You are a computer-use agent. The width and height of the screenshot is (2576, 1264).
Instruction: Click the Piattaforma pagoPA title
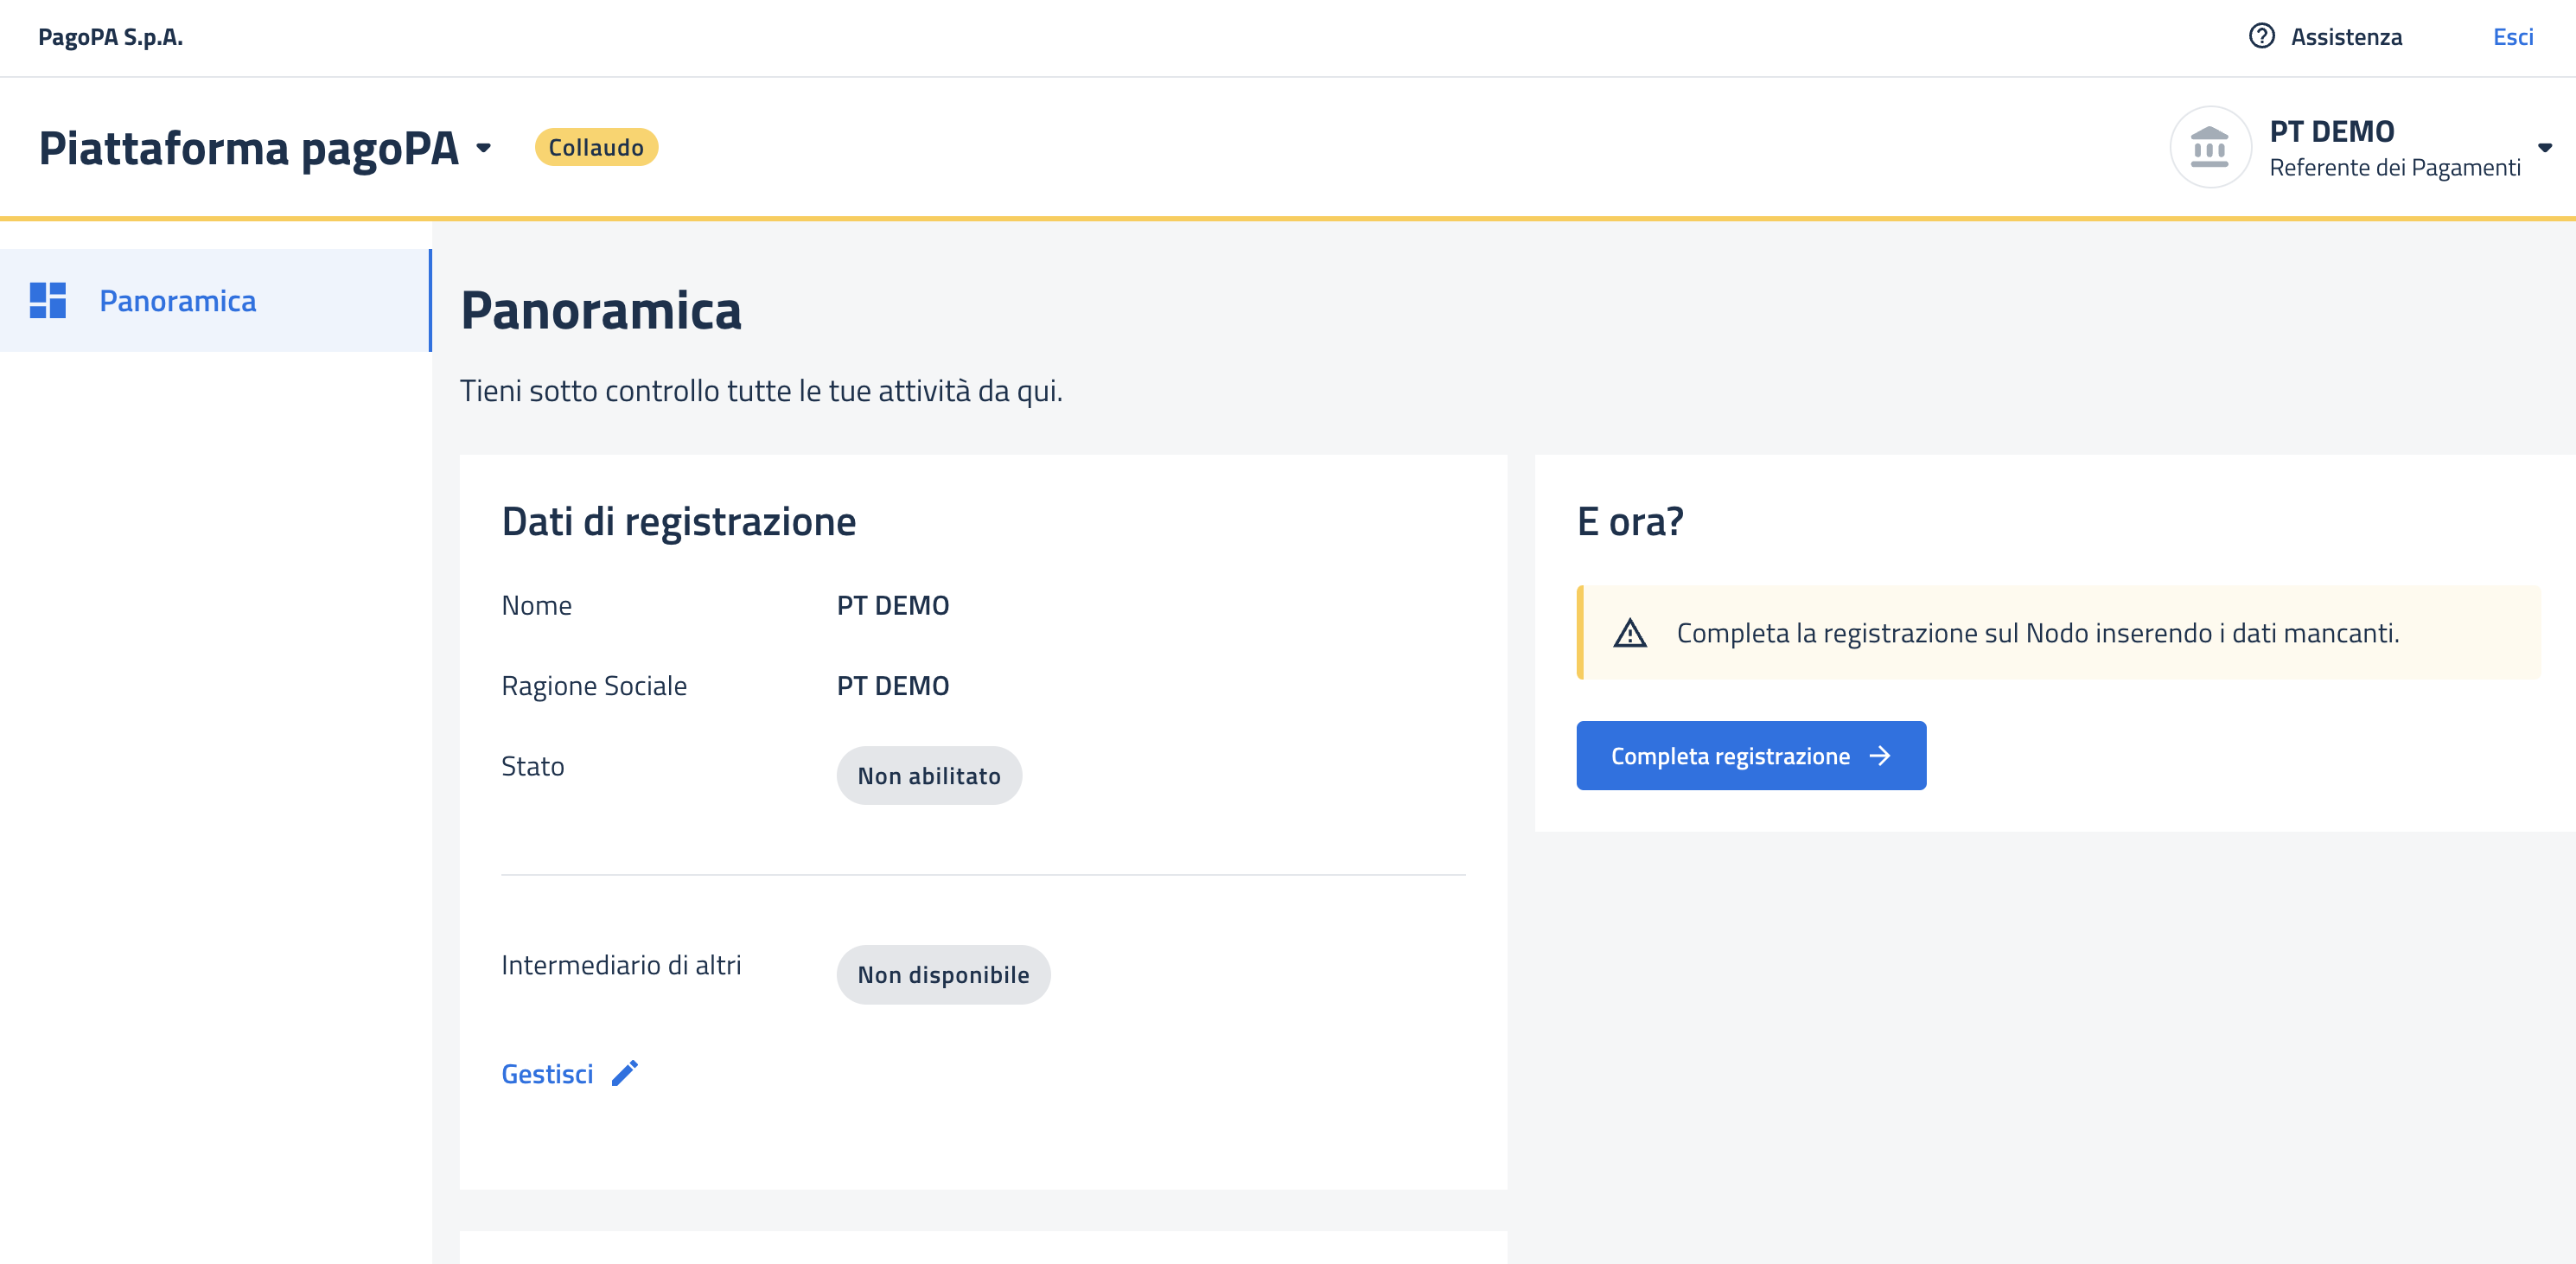coord(249,148)
